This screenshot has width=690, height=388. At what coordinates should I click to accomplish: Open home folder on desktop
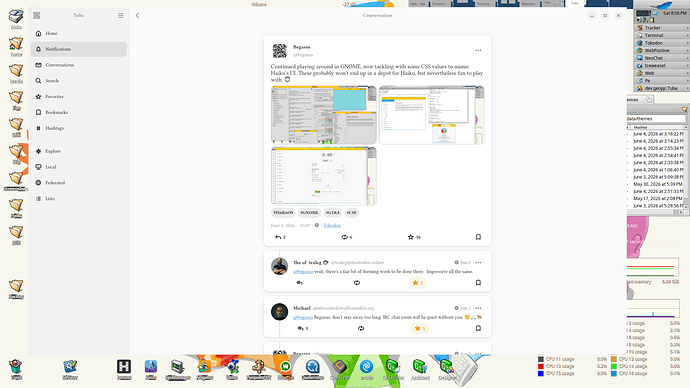16,47
